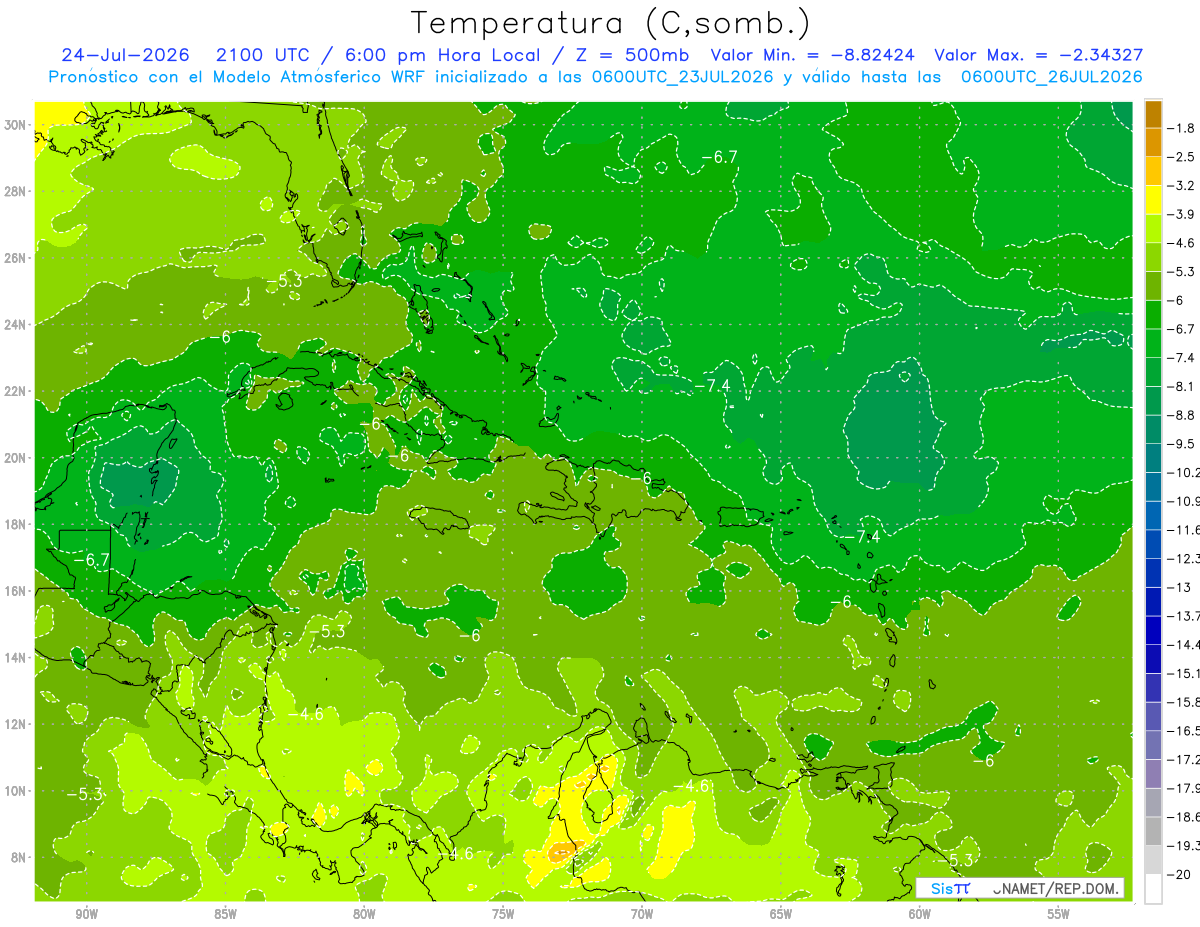This screenshot has width=1200, height=927.
Task: Click the 14N latitude axis label
Action: point(16,658)
